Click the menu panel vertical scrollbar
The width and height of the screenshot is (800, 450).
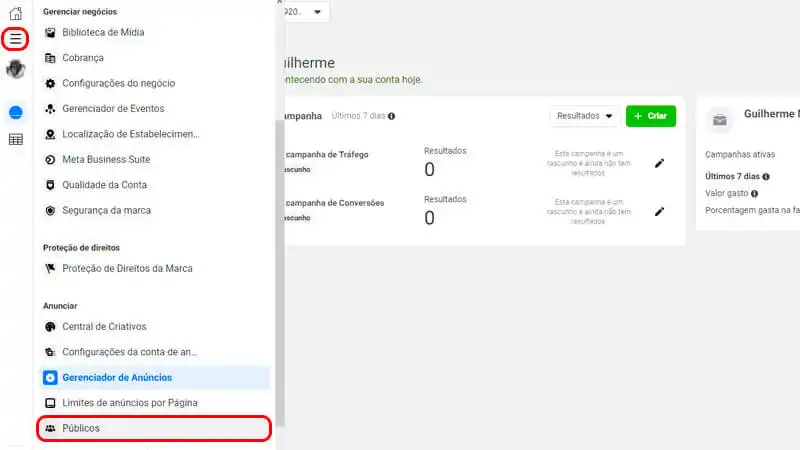pyautogui.click(x=280, y=273)
